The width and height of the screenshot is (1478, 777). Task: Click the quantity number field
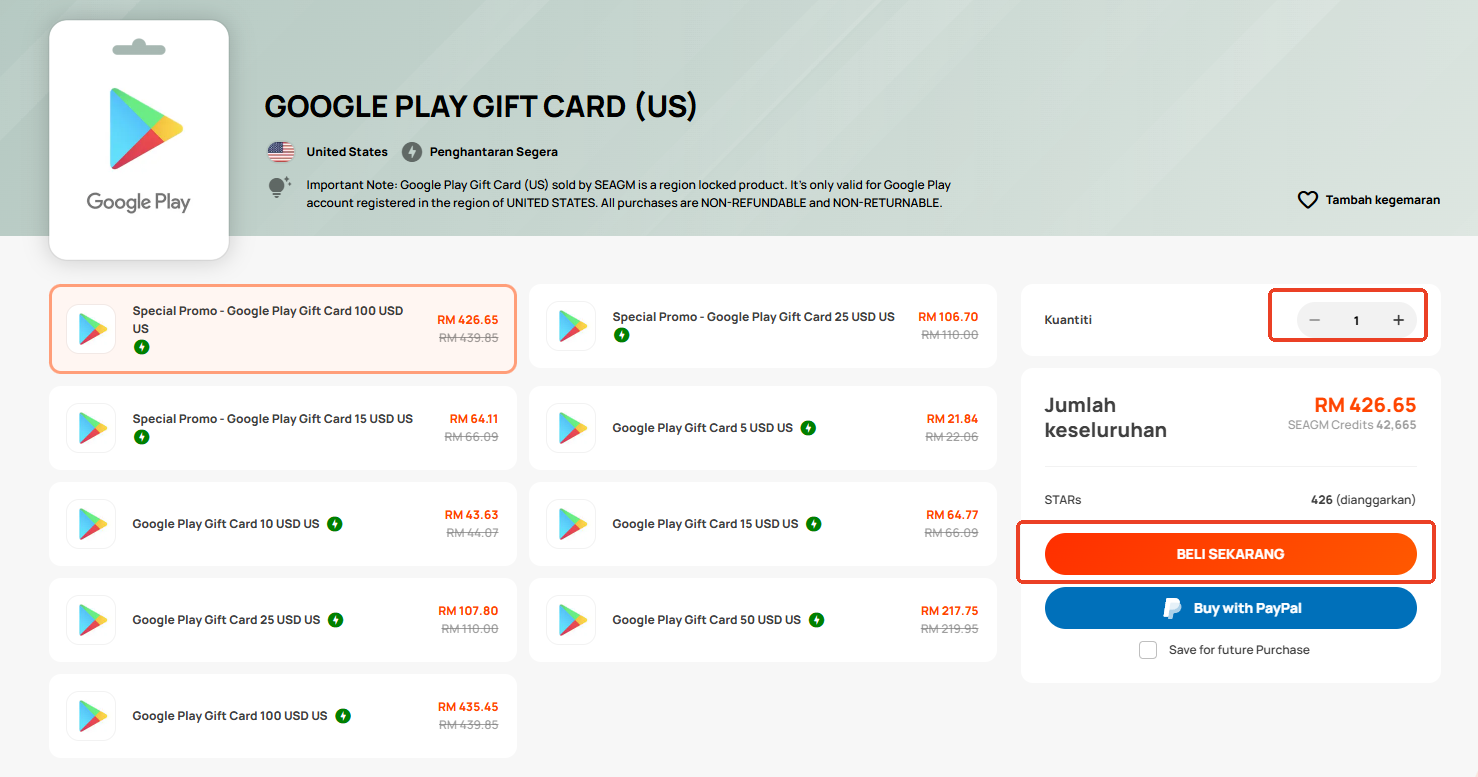pyautogui.click(x=1356, y=320)
